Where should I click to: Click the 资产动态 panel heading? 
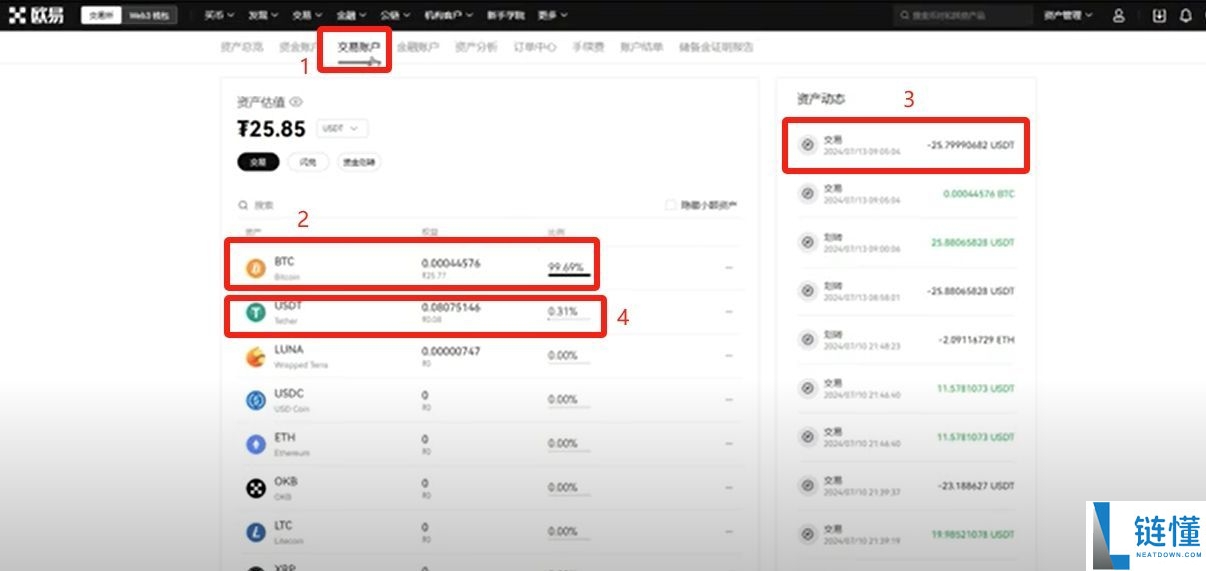click(x=821, y=99)
